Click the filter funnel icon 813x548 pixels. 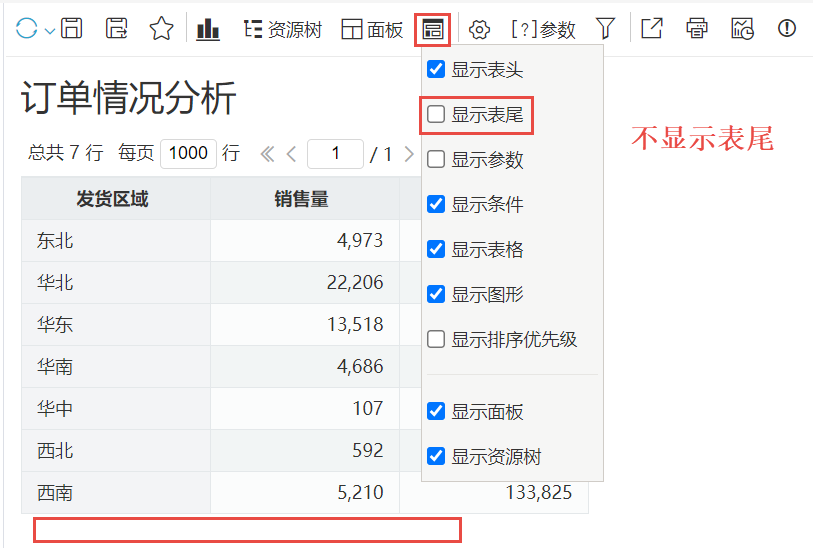click(605, 29)
